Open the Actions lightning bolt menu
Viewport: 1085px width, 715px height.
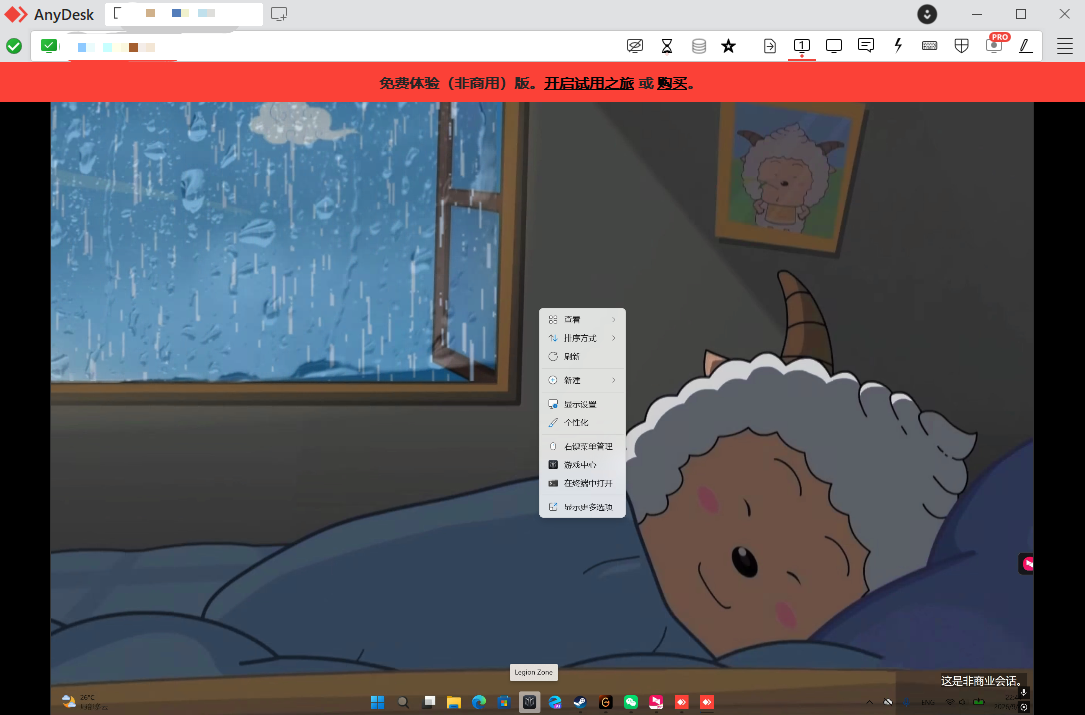coord(898,46)
